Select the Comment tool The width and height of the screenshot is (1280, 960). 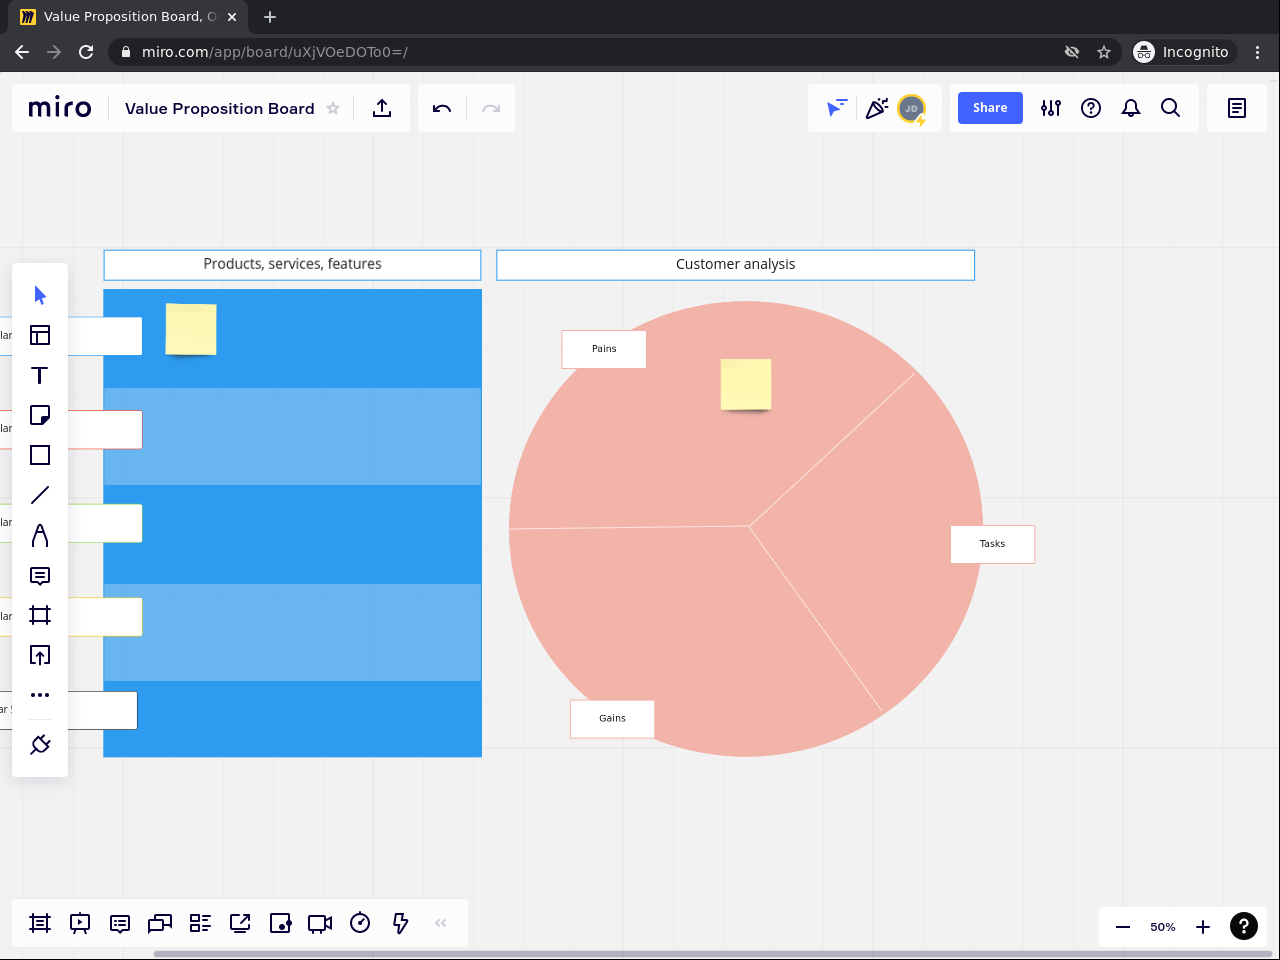tap(40, 575)
